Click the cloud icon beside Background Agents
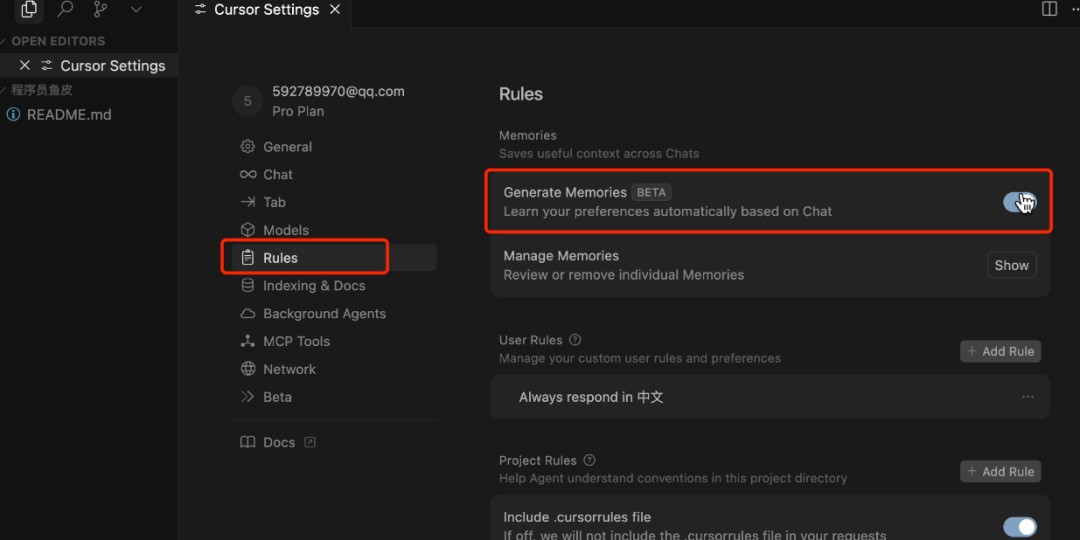This screenshot has height=540, width=1080. coord(247,313)
